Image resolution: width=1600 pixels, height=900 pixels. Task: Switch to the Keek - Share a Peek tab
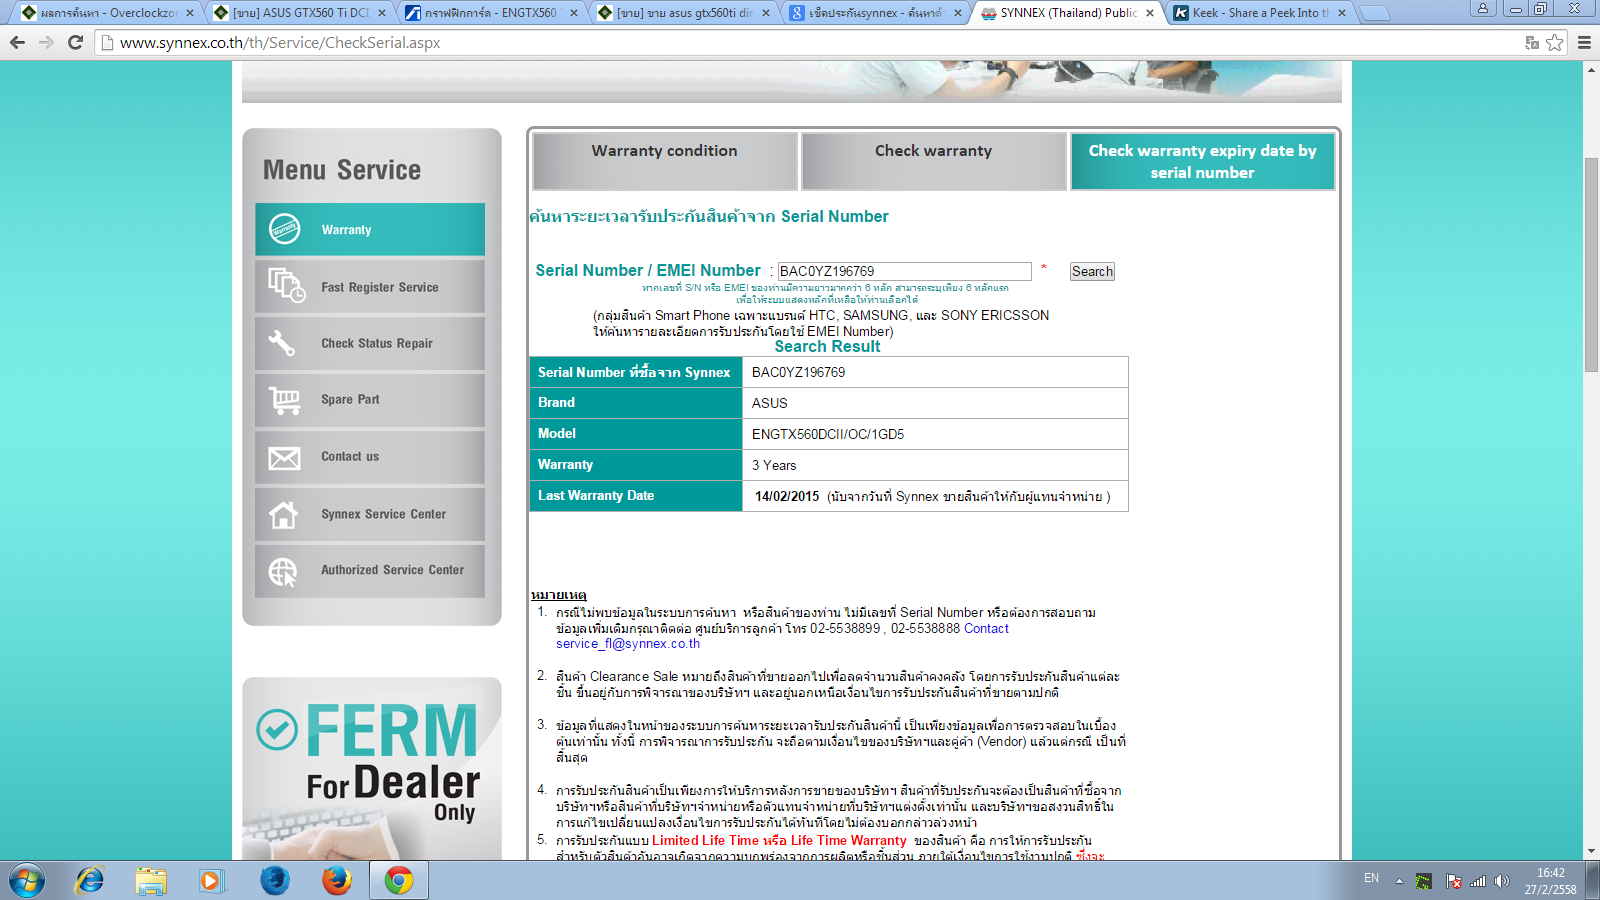pos(1258,13)
